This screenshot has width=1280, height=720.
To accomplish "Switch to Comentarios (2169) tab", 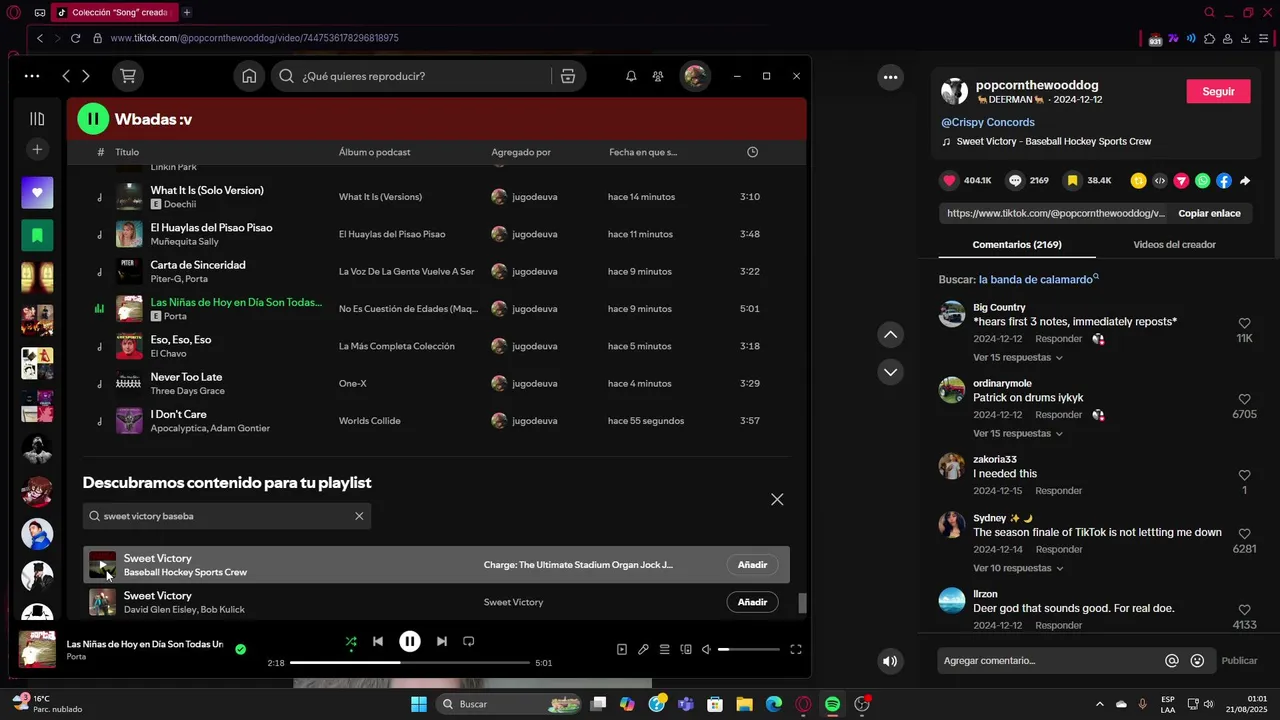I will click(1017, 245).
